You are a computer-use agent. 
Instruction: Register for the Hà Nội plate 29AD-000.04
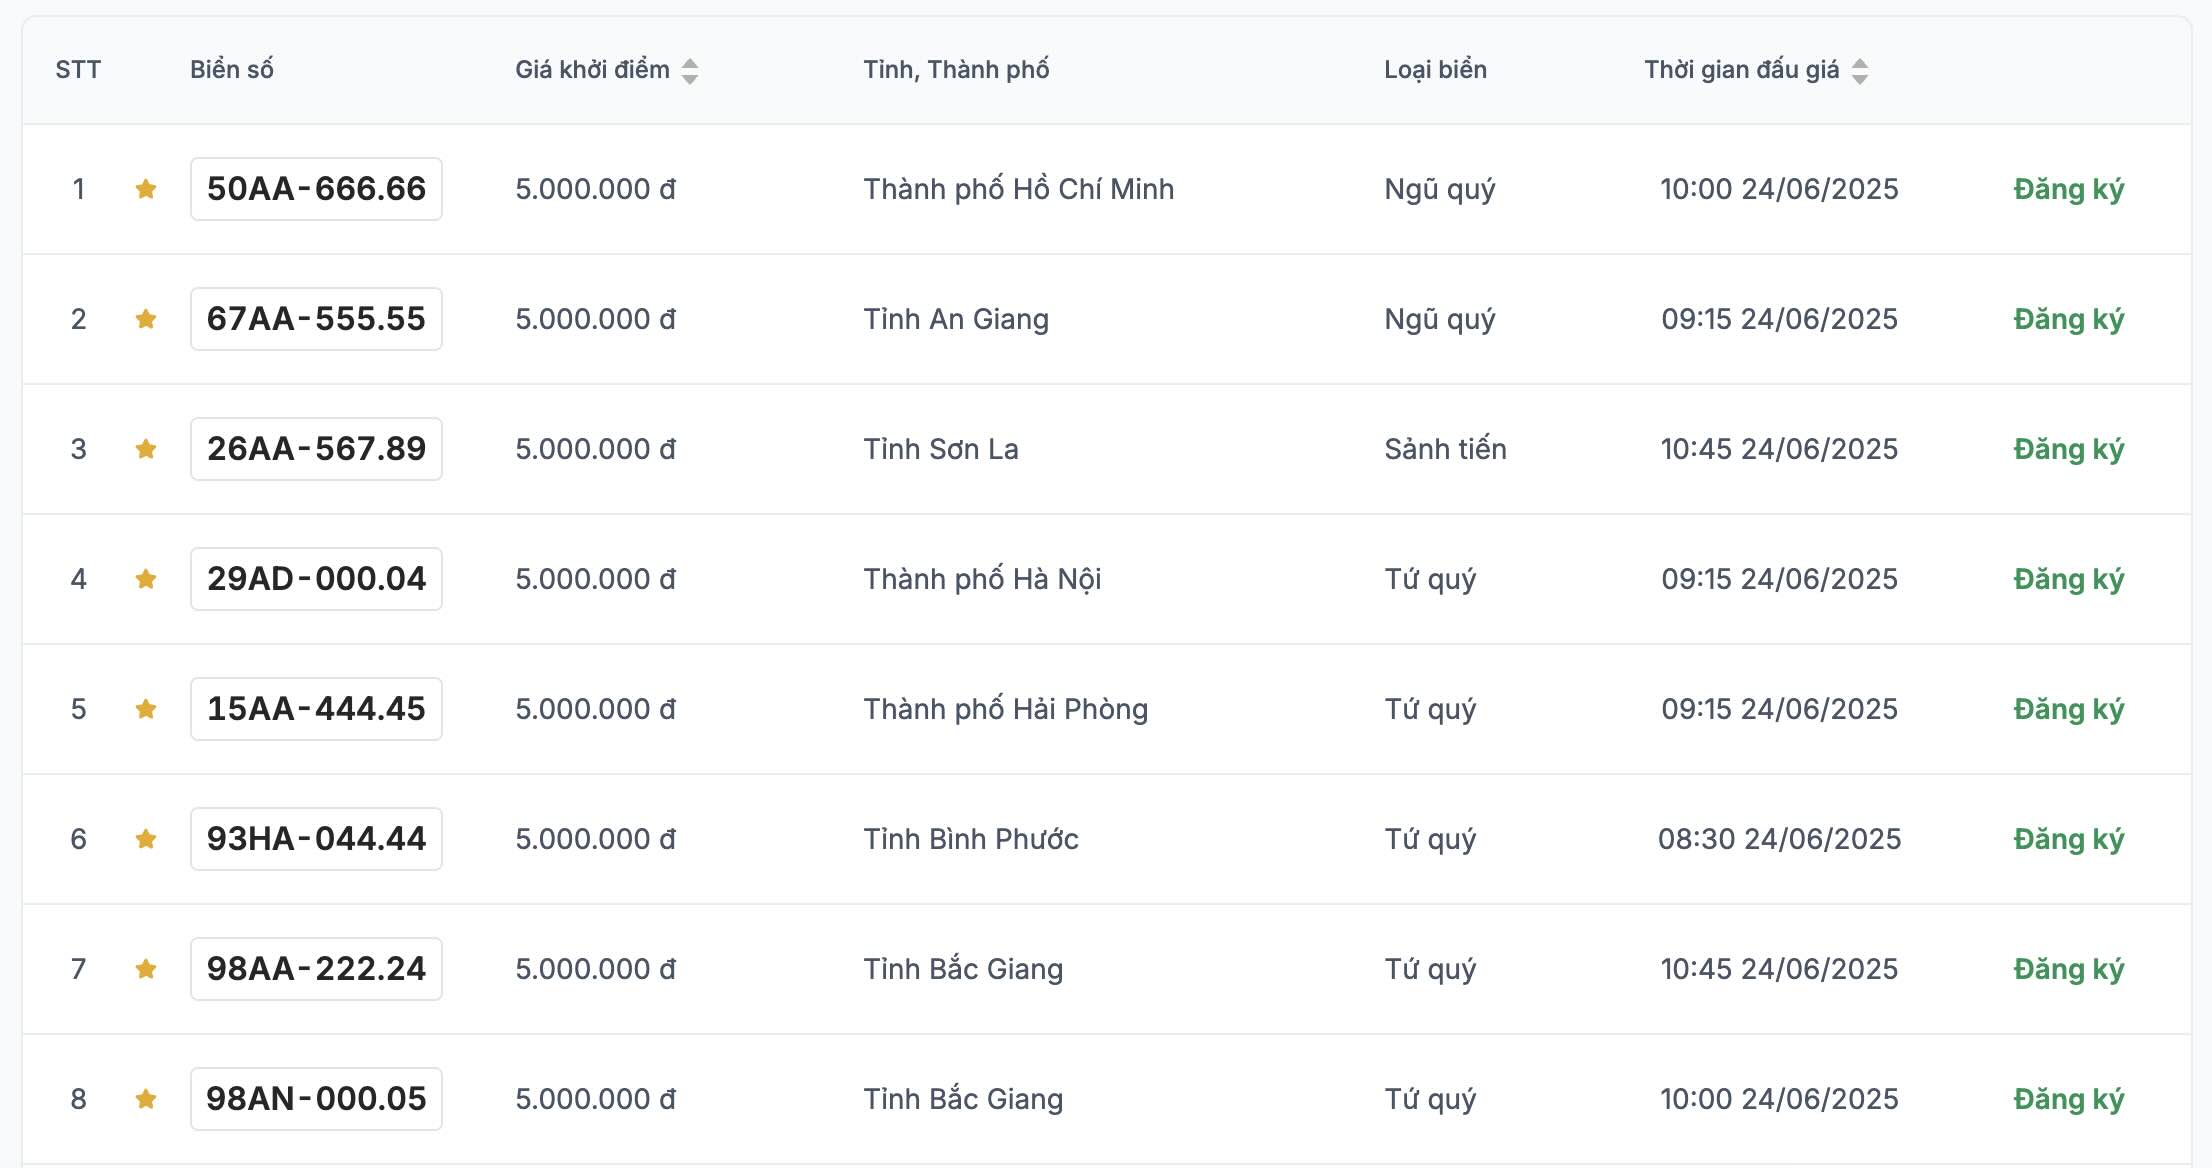(x=2068, y=579)
